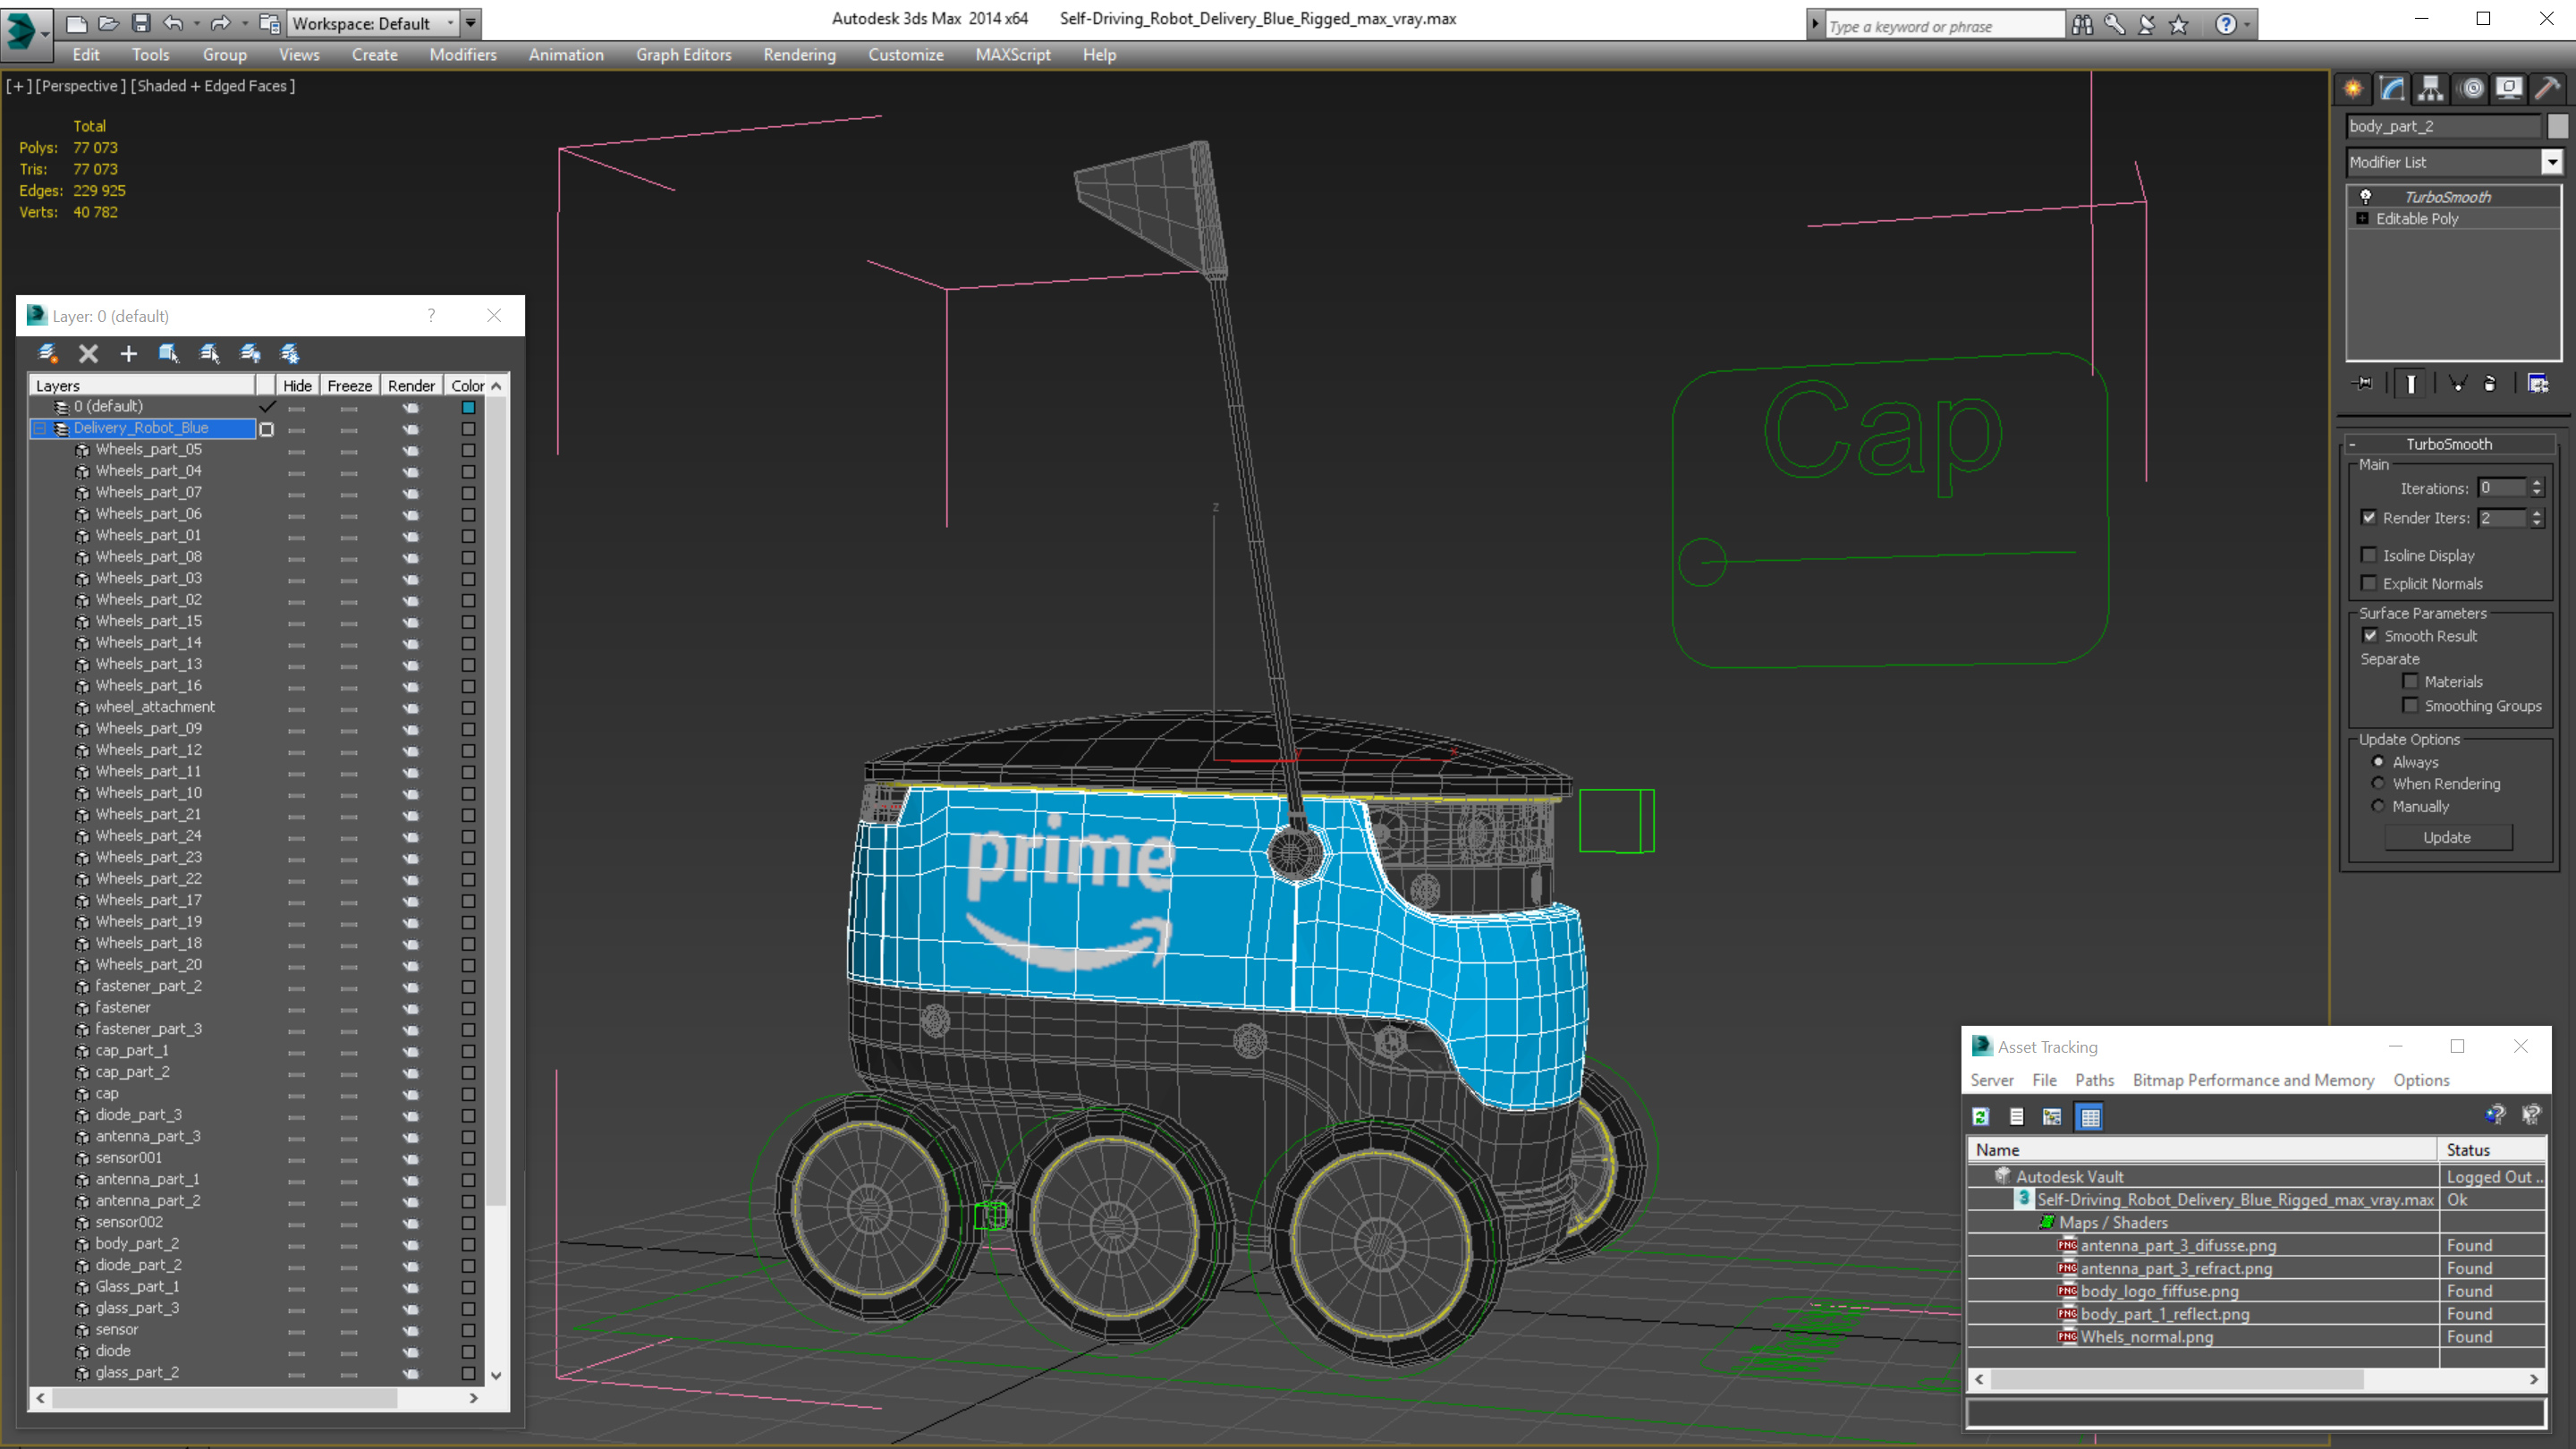Open the Rendering menu

(x=799, y=55)
